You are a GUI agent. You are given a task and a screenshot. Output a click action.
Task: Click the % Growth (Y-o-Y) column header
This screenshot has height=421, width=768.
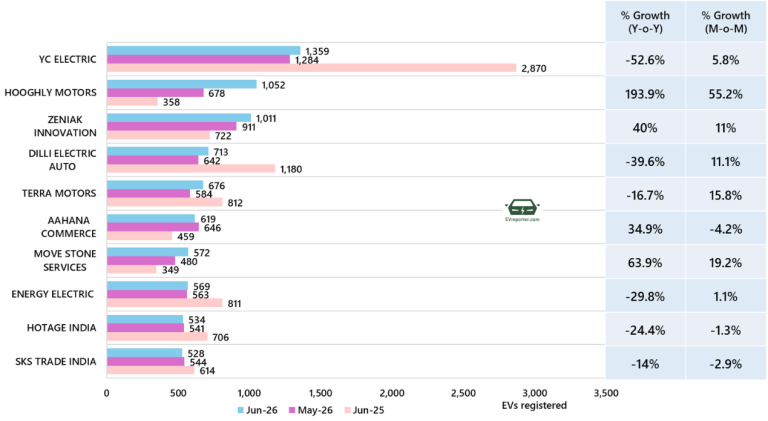point(645,22)
